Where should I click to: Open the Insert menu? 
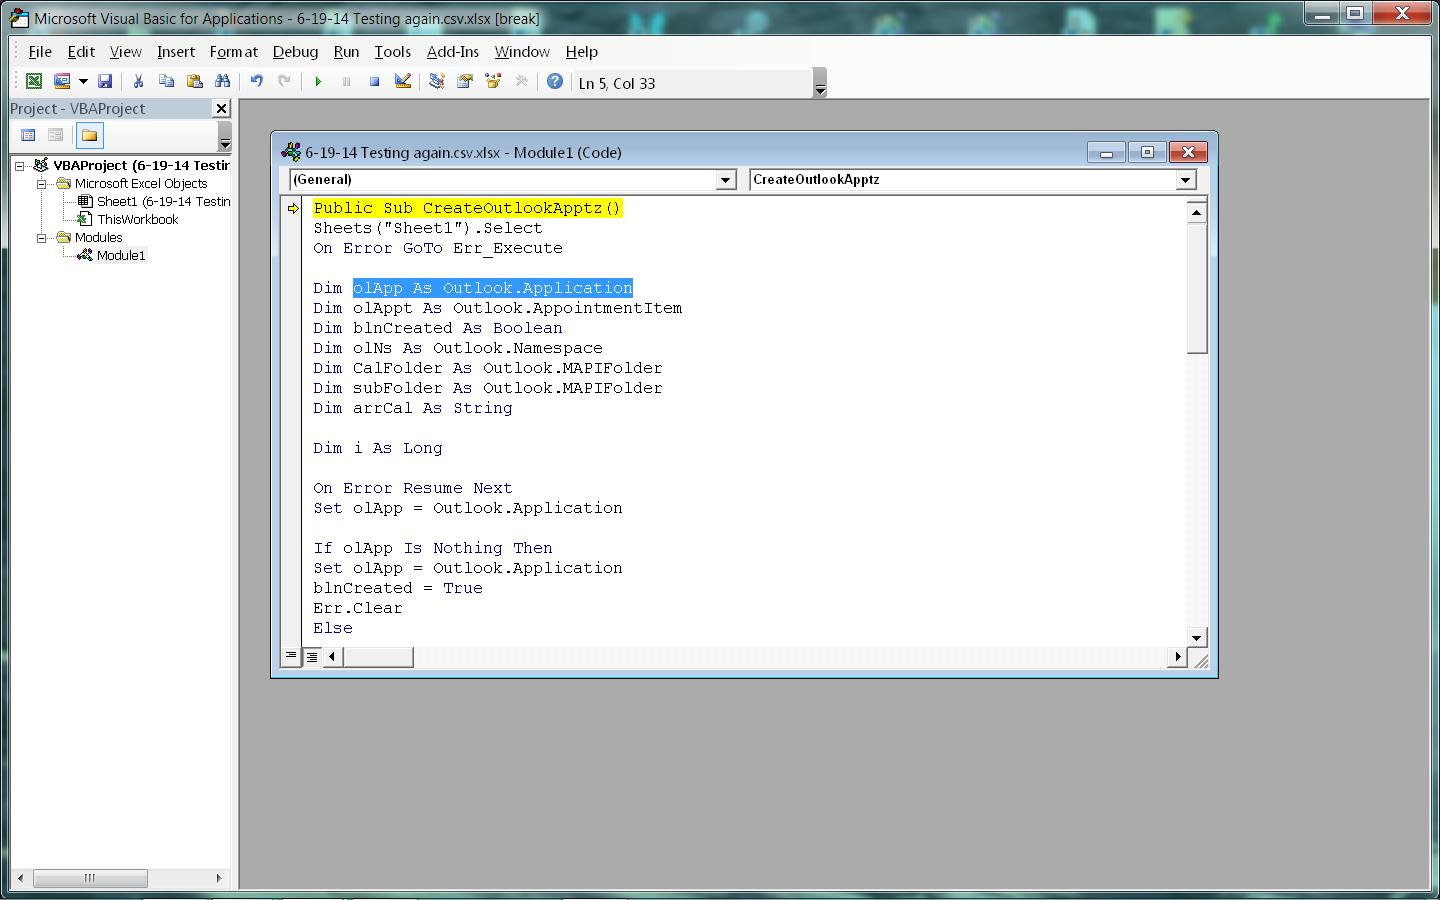click(176, 52)
